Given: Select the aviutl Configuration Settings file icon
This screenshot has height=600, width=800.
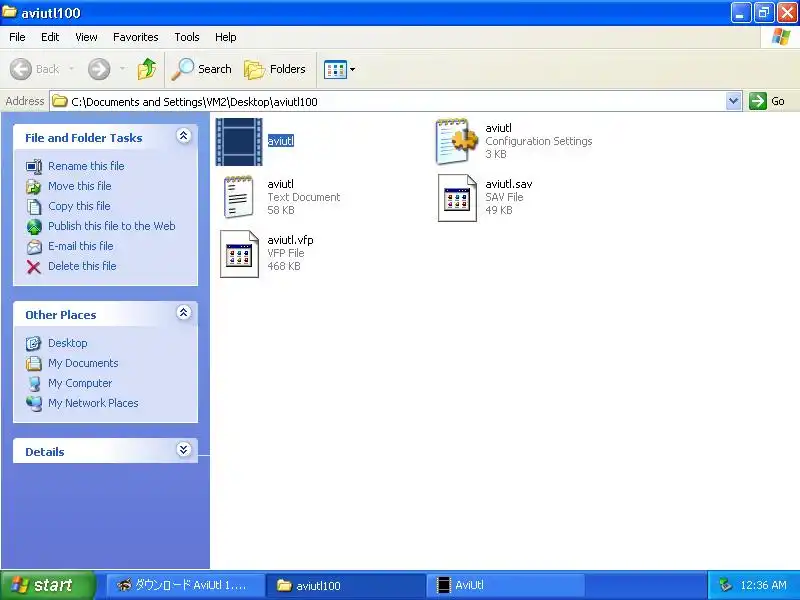Looking at the screenshot, I should point(457,141).
